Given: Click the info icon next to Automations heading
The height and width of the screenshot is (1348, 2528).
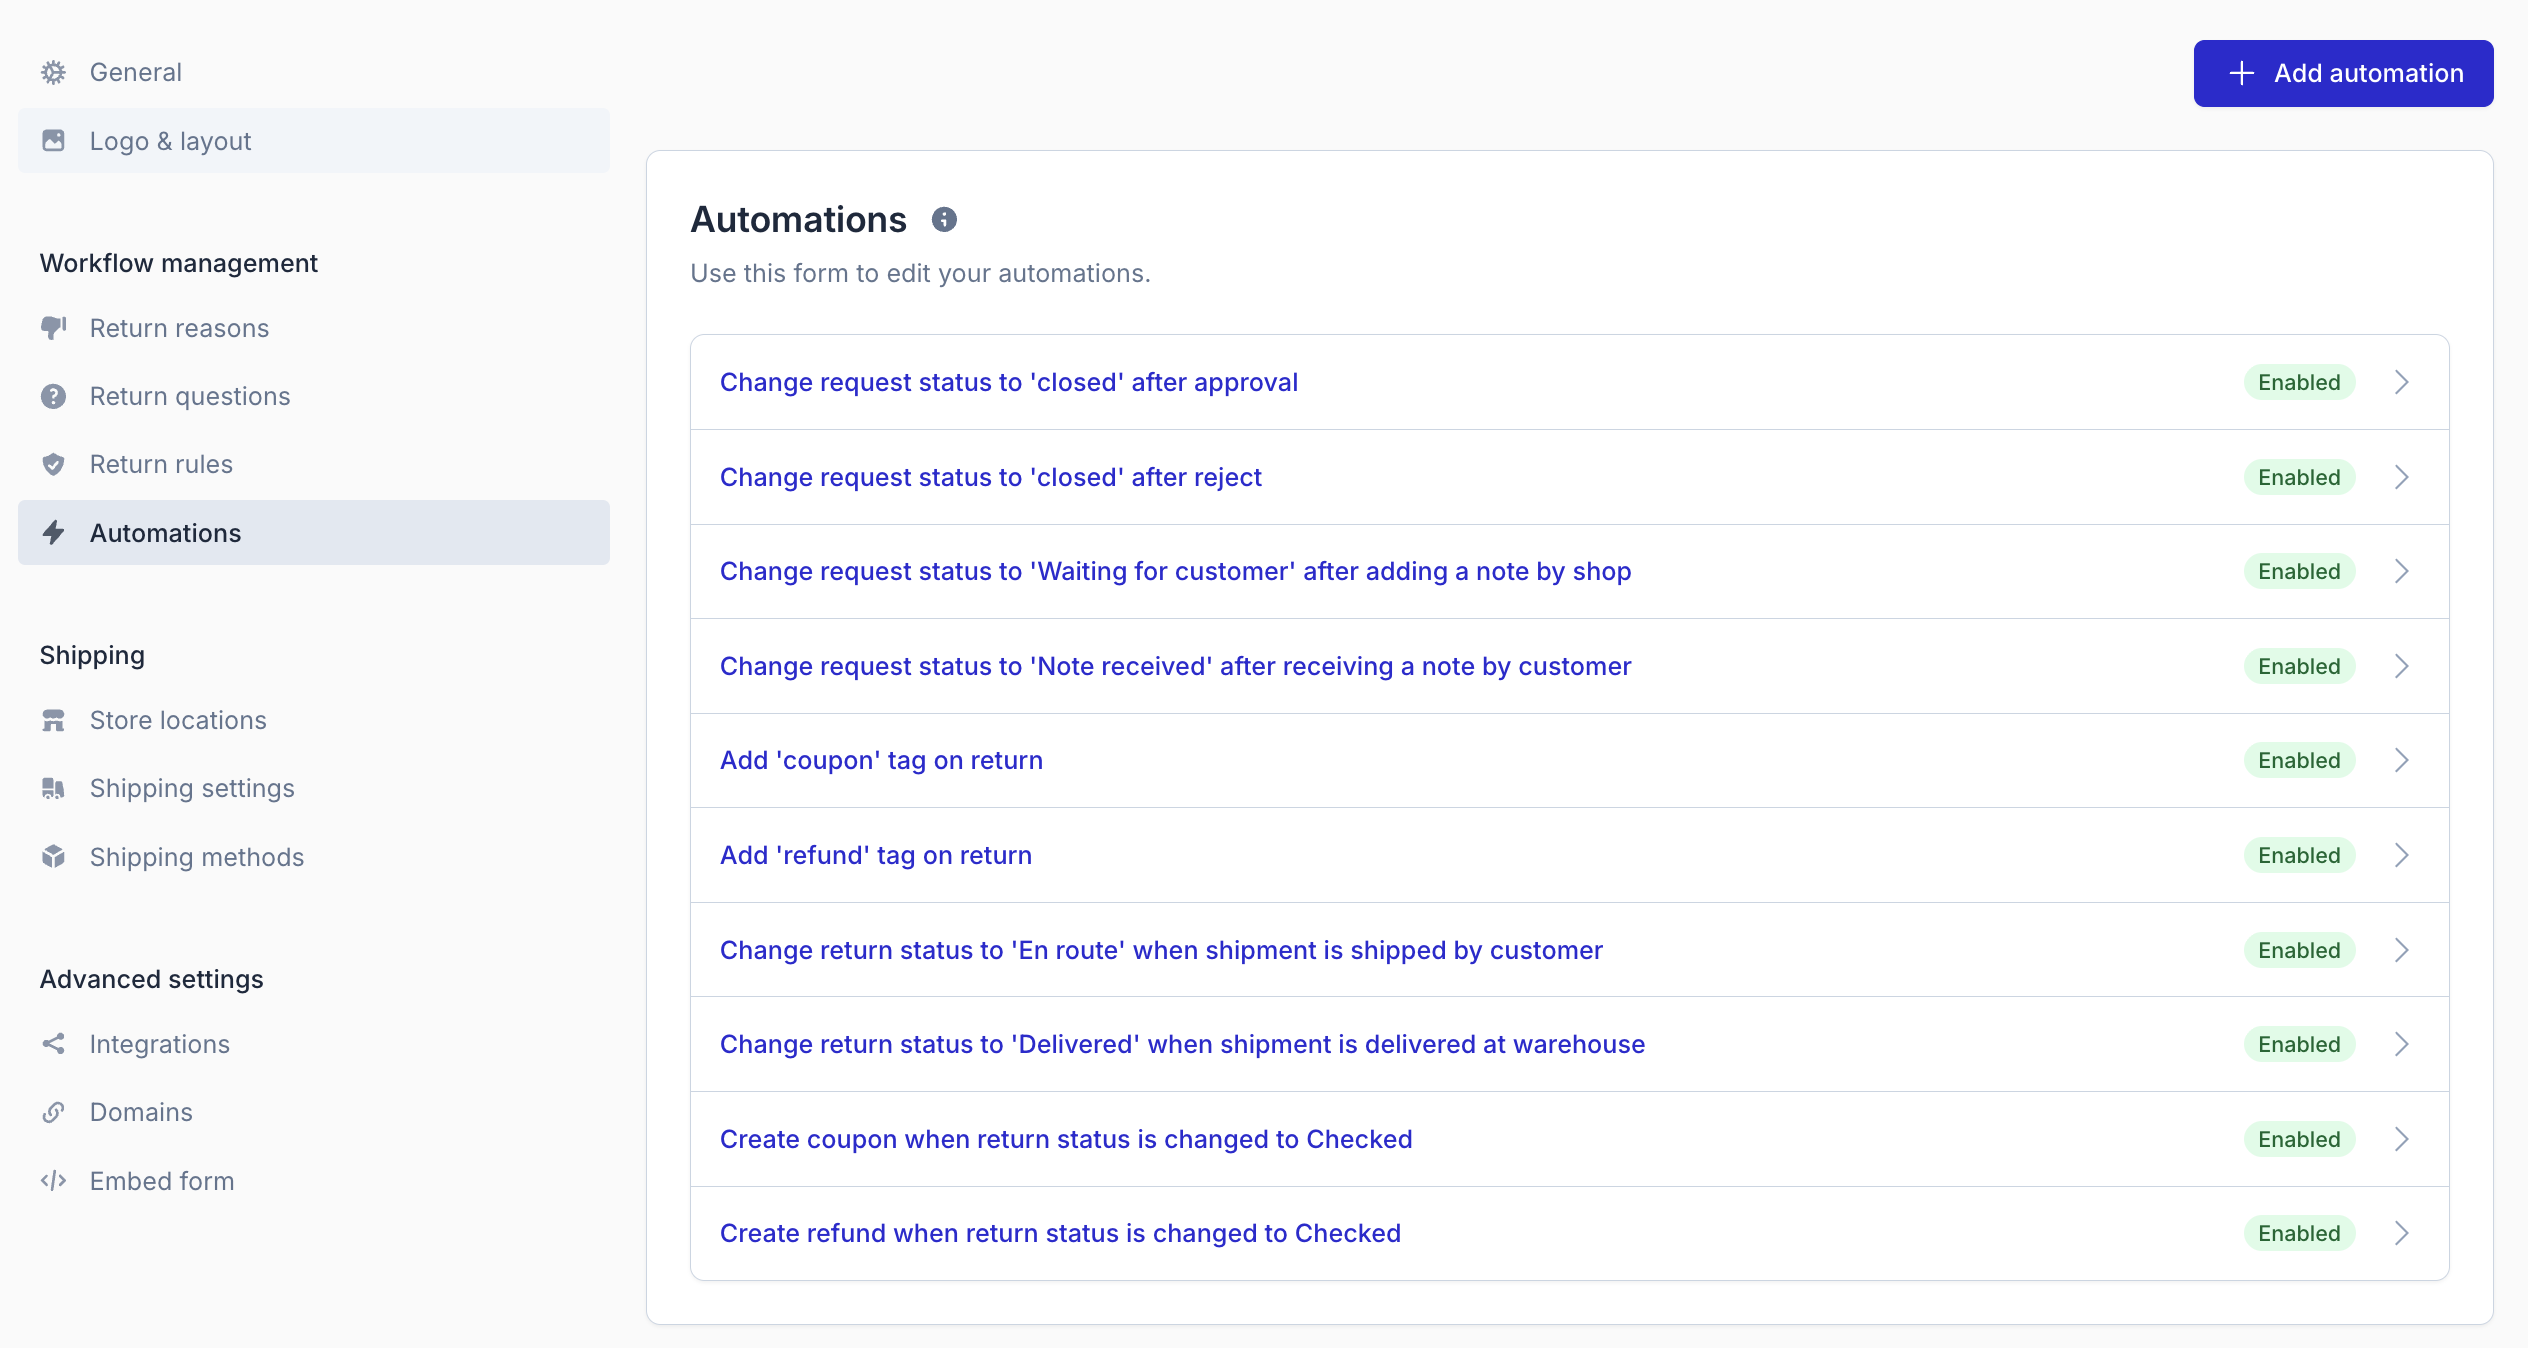Looking at the screenshot, I should point(944,219).
